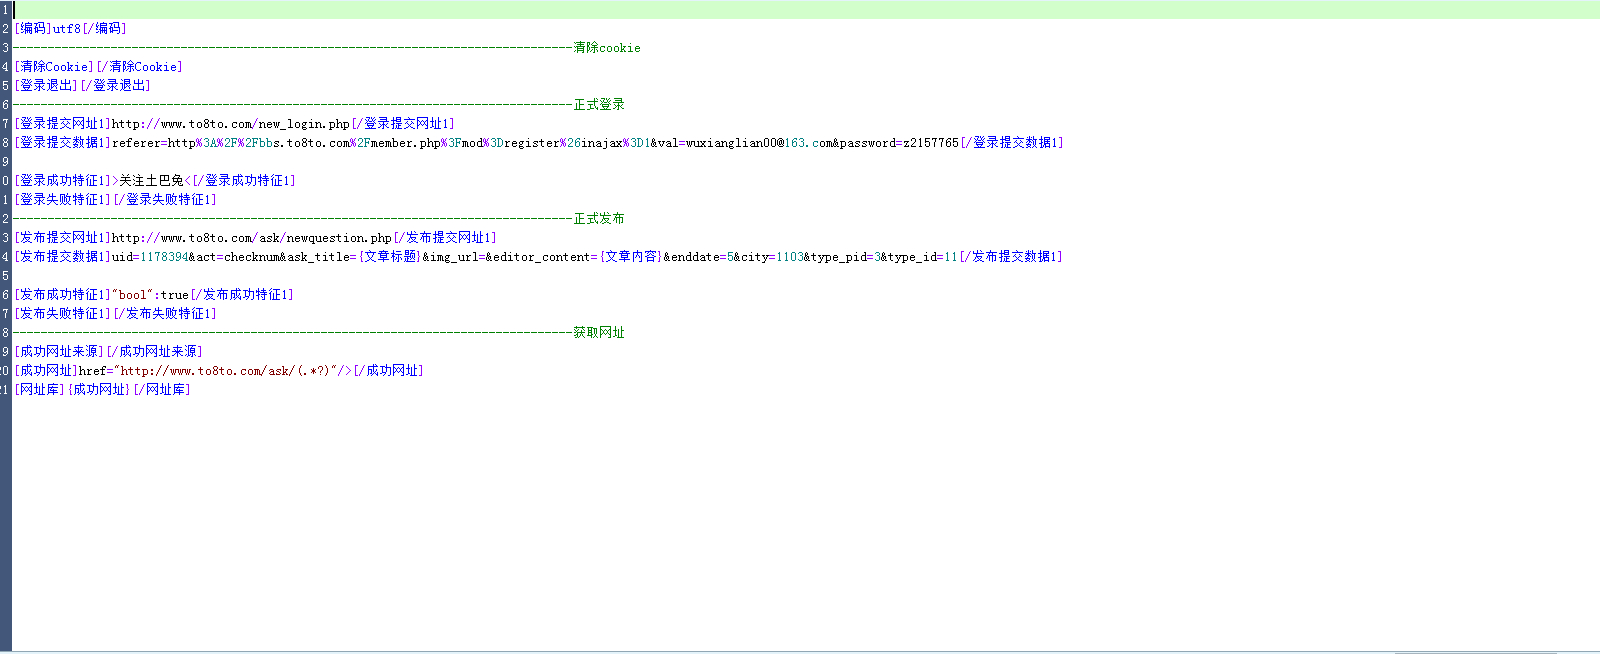Click the green 获取网址 section label
1600x654 pixels.
coord(598,333)
